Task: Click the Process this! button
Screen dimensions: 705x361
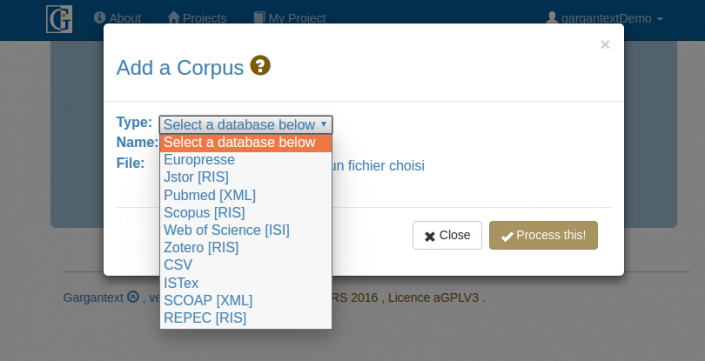Action: (543, 235)
